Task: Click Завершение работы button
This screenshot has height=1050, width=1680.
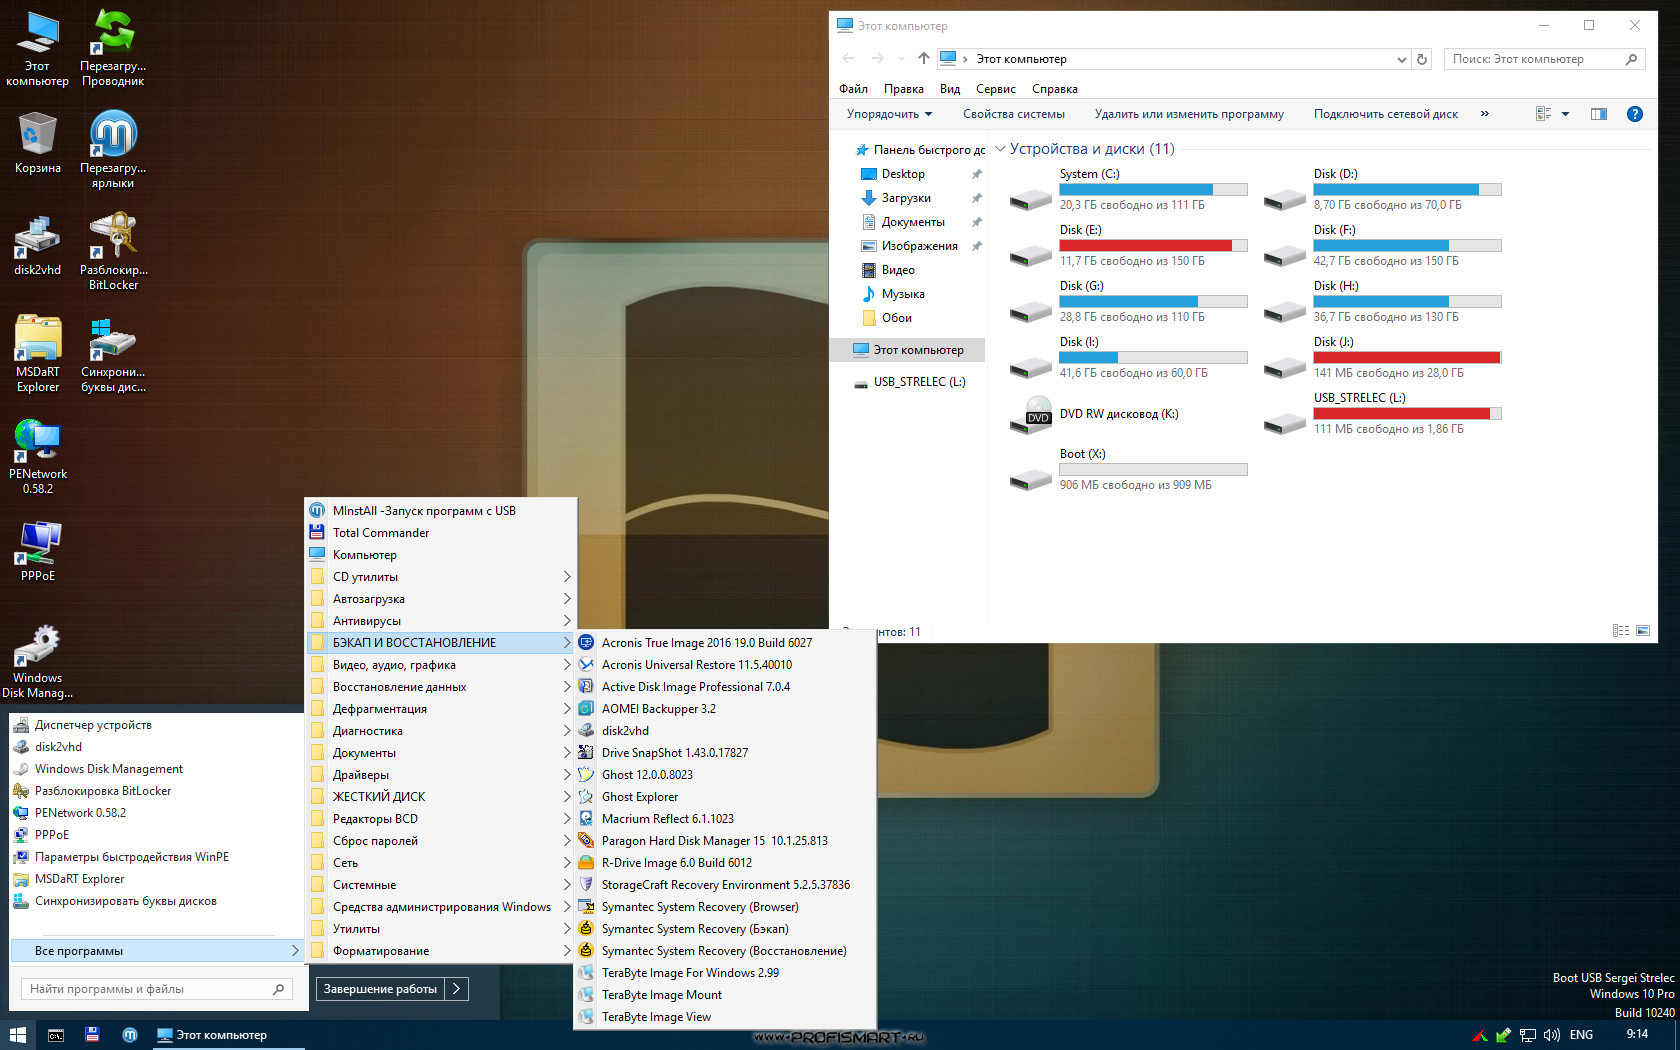Action: (x=380, y=989)
